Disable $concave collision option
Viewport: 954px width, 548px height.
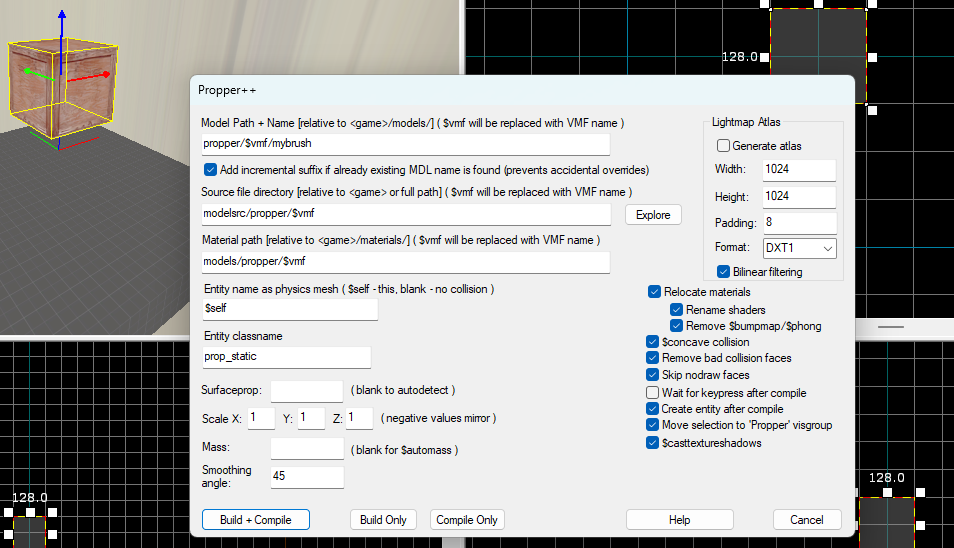(652, 342)
